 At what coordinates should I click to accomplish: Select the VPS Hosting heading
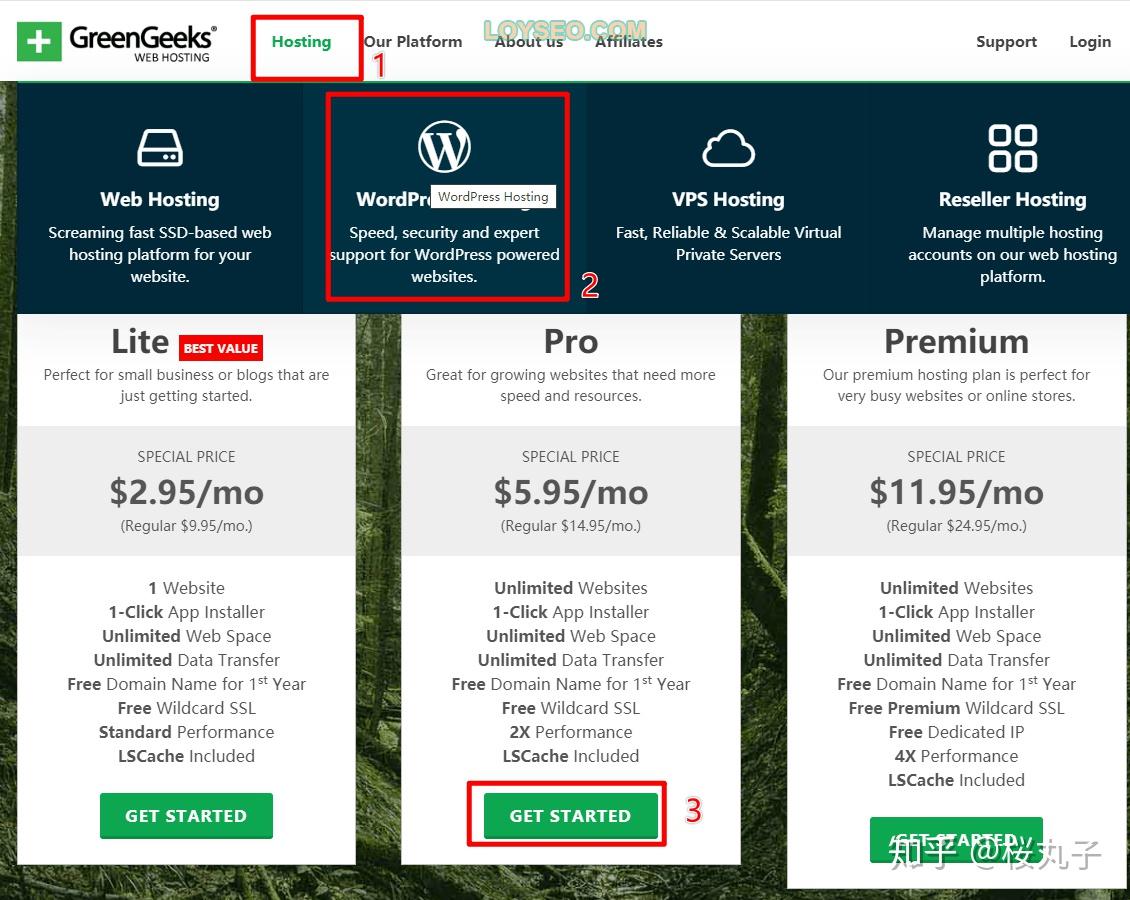729,200
